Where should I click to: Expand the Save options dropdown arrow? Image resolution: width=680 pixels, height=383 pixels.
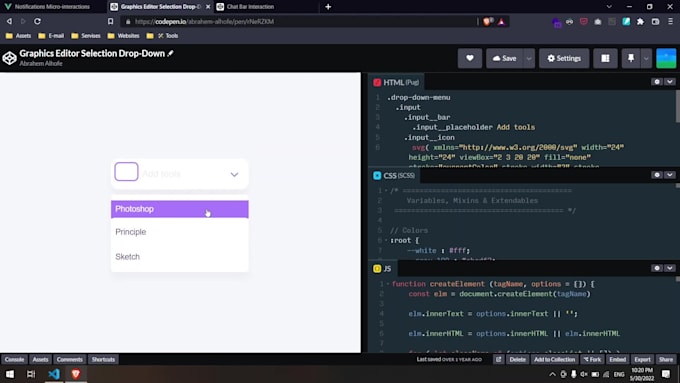pos(529,58)
